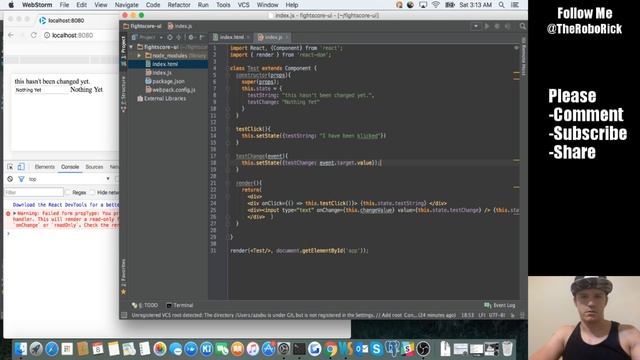Click 'this hasn't been changed yet.' text on page
Screen dimensions: 640x360
(52, 81)
